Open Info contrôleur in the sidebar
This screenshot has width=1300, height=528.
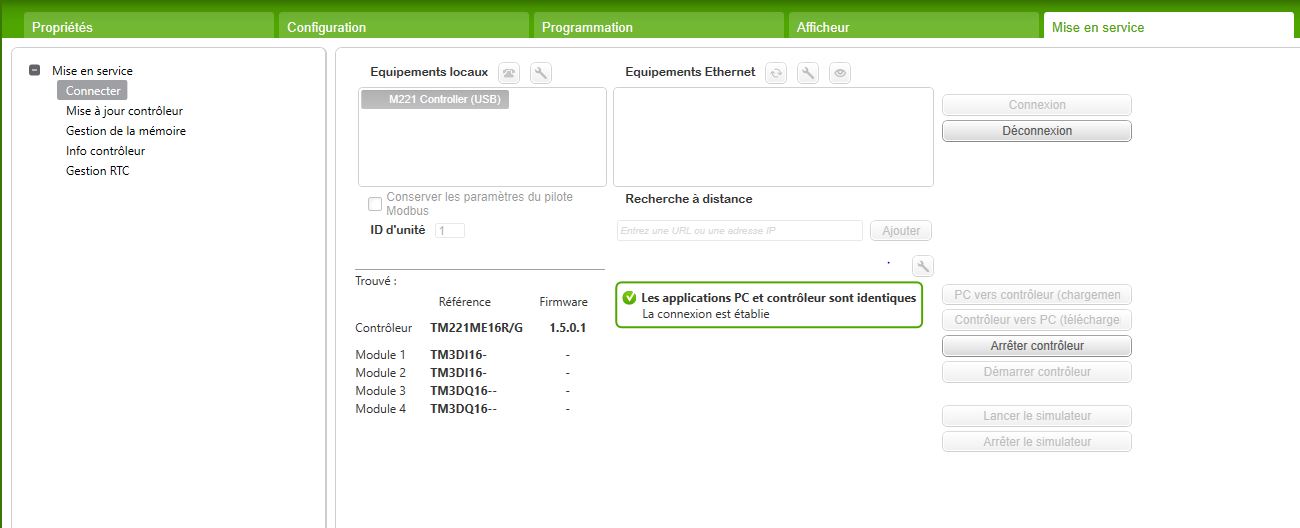(x=106, y=151)
